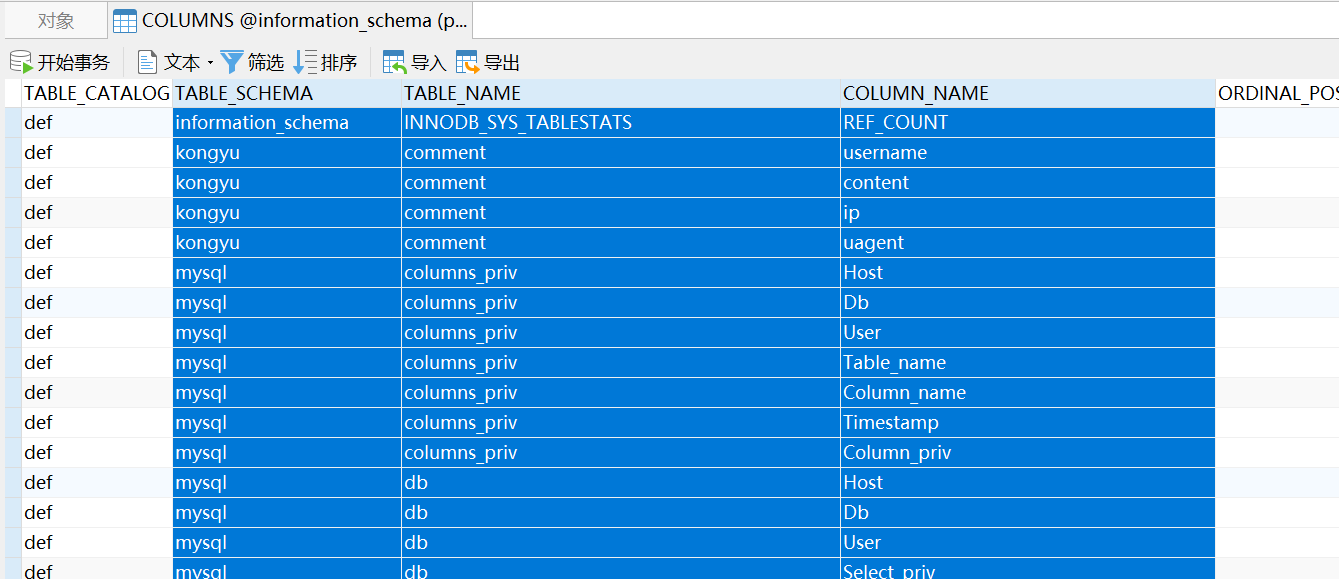The width and height of the screenshot is (1339, 579).
Task: Click the Filter (筛选) funnel icon
Action: 232,62
